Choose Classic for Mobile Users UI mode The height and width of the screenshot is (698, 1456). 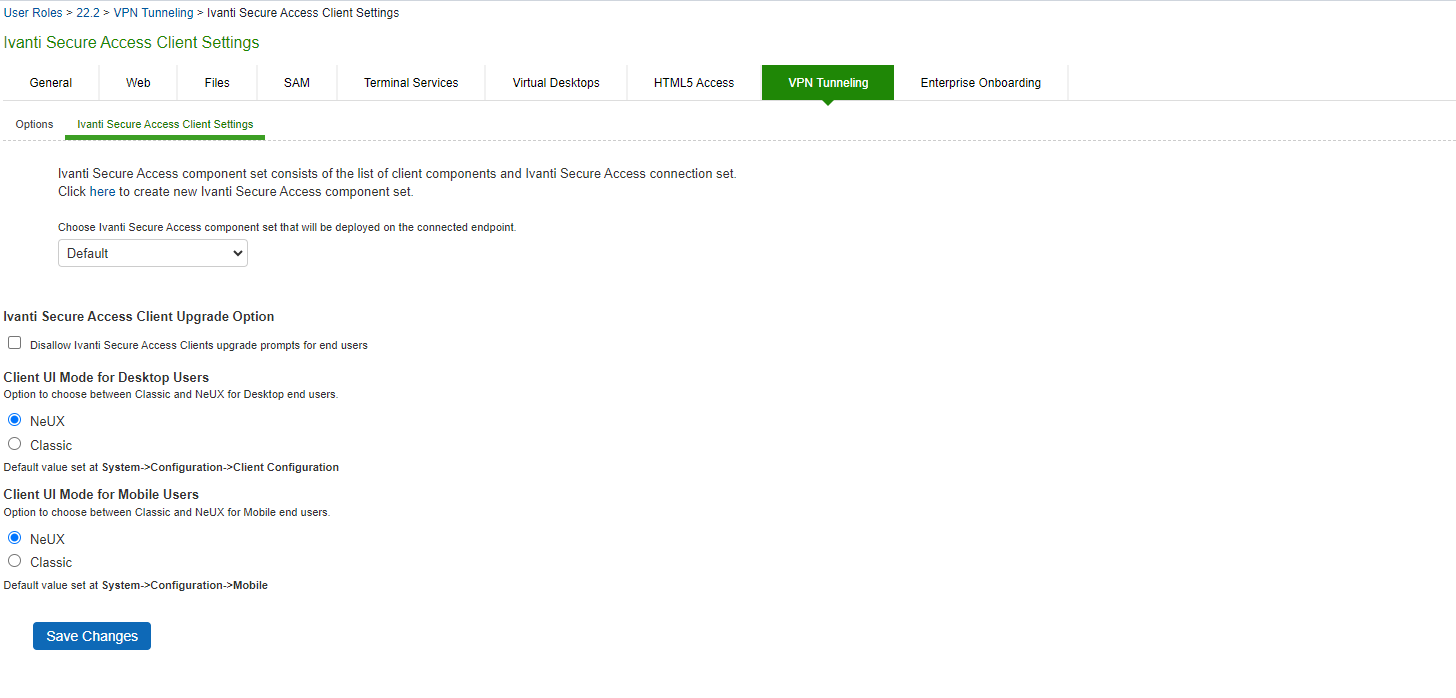click(x=15, y=561)
